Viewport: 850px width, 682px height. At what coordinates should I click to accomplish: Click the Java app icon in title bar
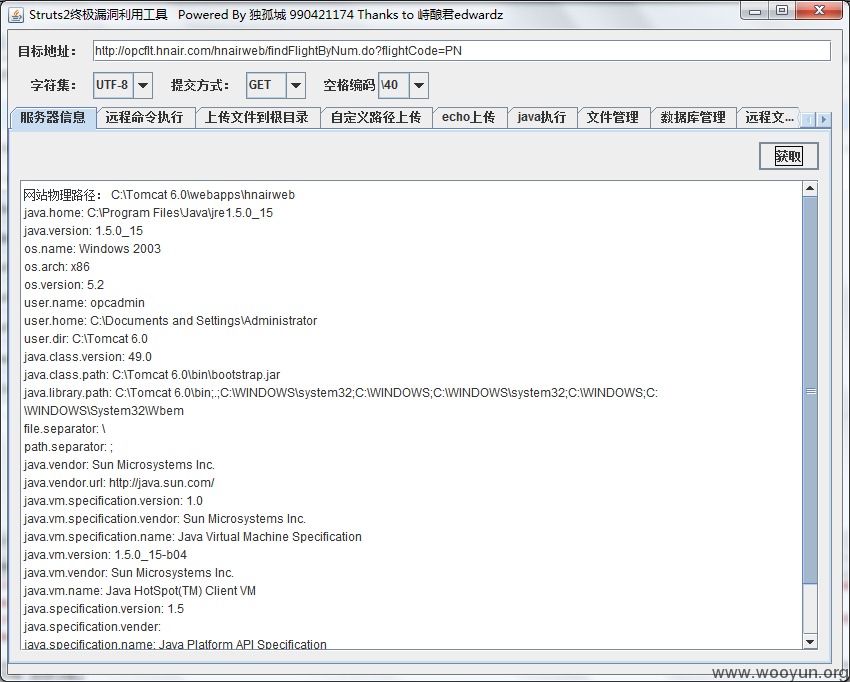pyautogui.click(x=16, y=15)
